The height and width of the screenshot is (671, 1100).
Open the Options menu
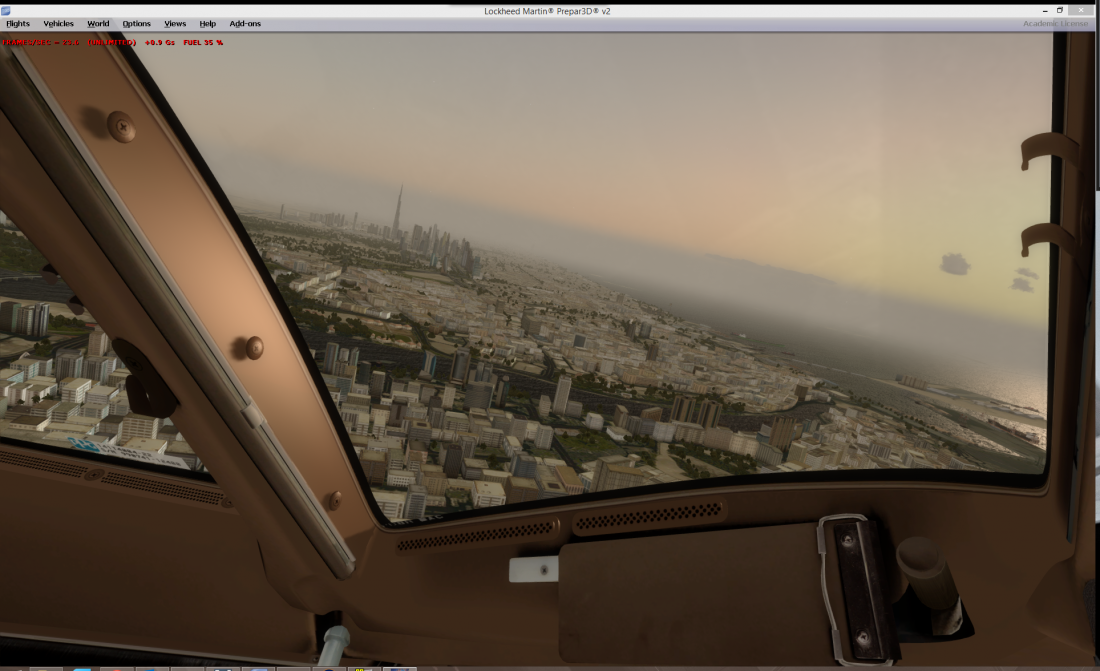click(x=137, y=24)
